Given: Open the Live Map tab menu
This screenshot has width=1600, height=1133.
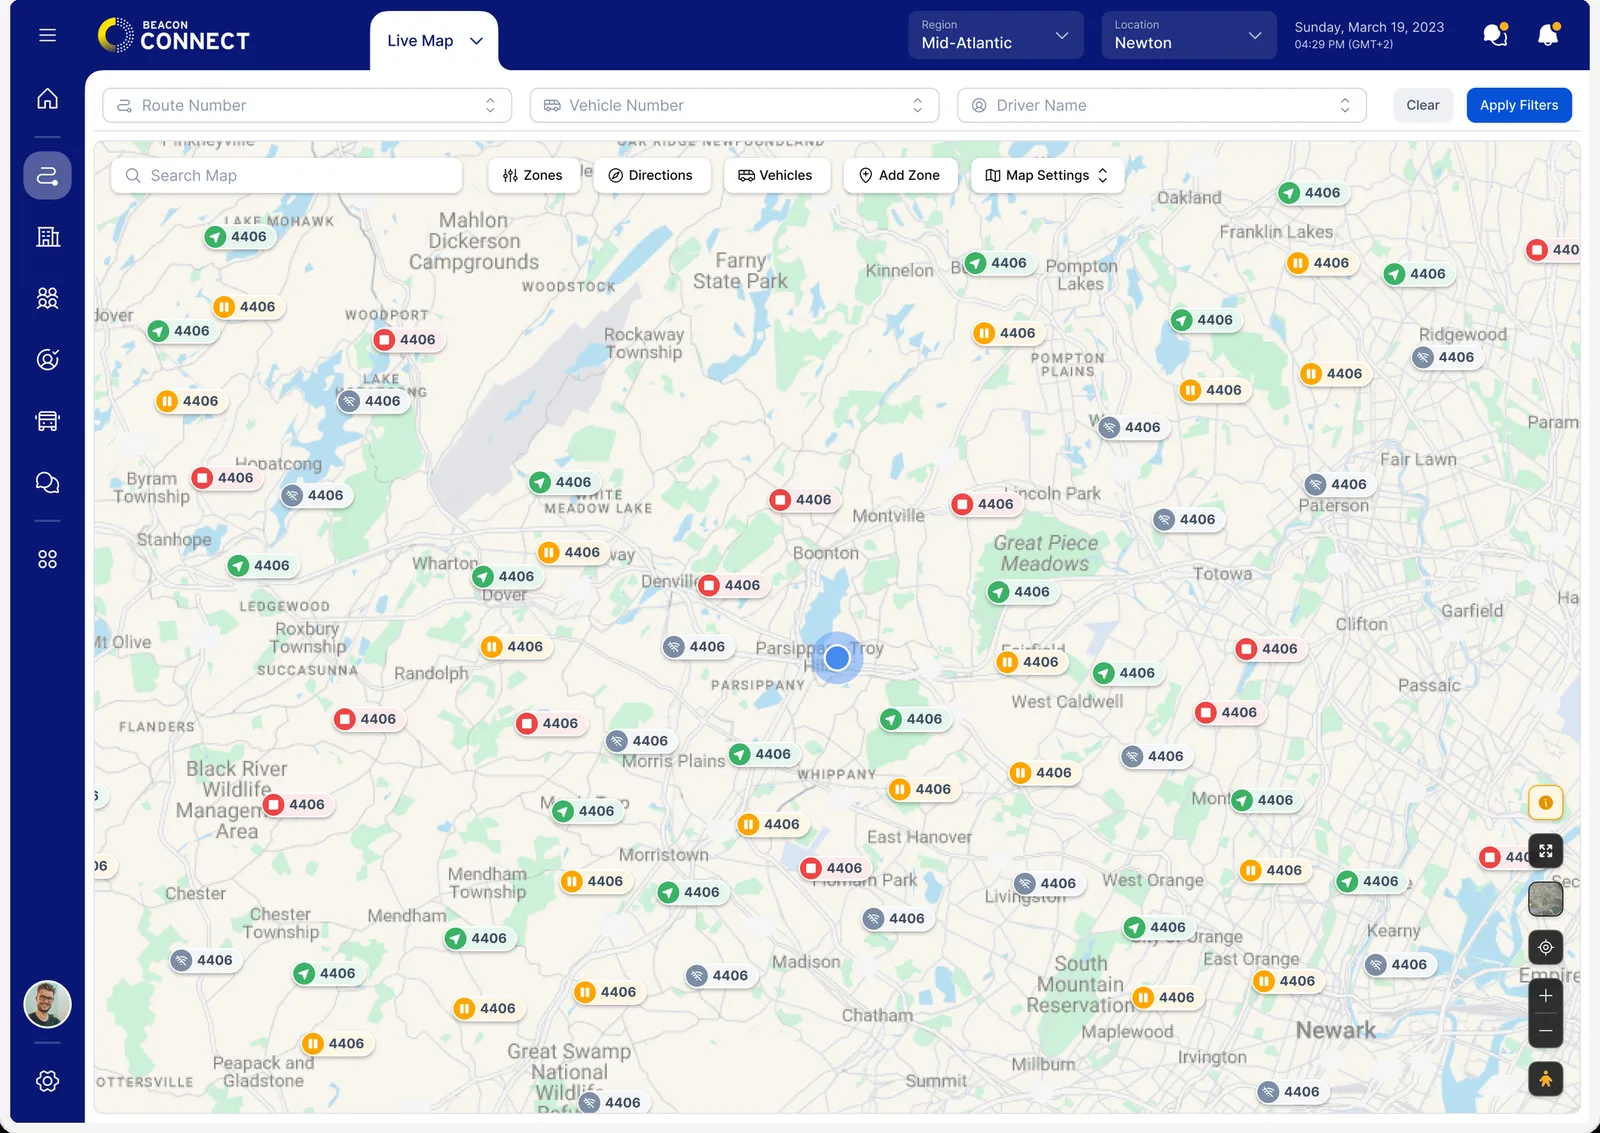Looking at the screenshot, I should point(434,41).
